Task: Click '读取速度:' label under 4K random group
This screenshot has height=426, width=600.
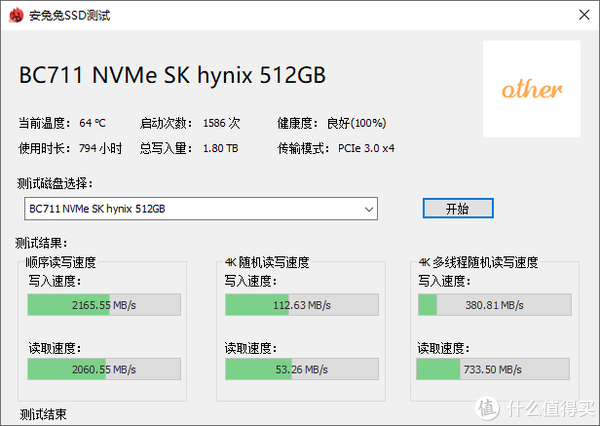Action: (x=251, y=348)
